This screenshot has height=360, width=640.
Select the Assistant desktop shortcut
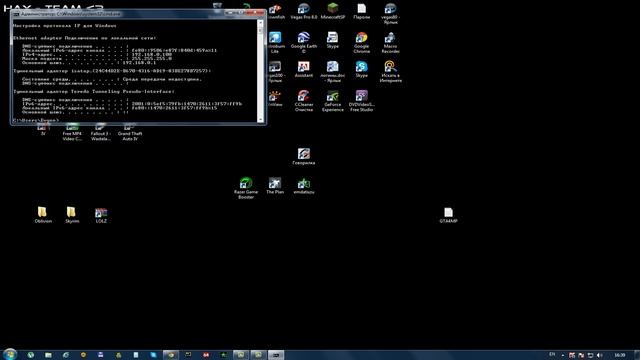coord(304,69)
